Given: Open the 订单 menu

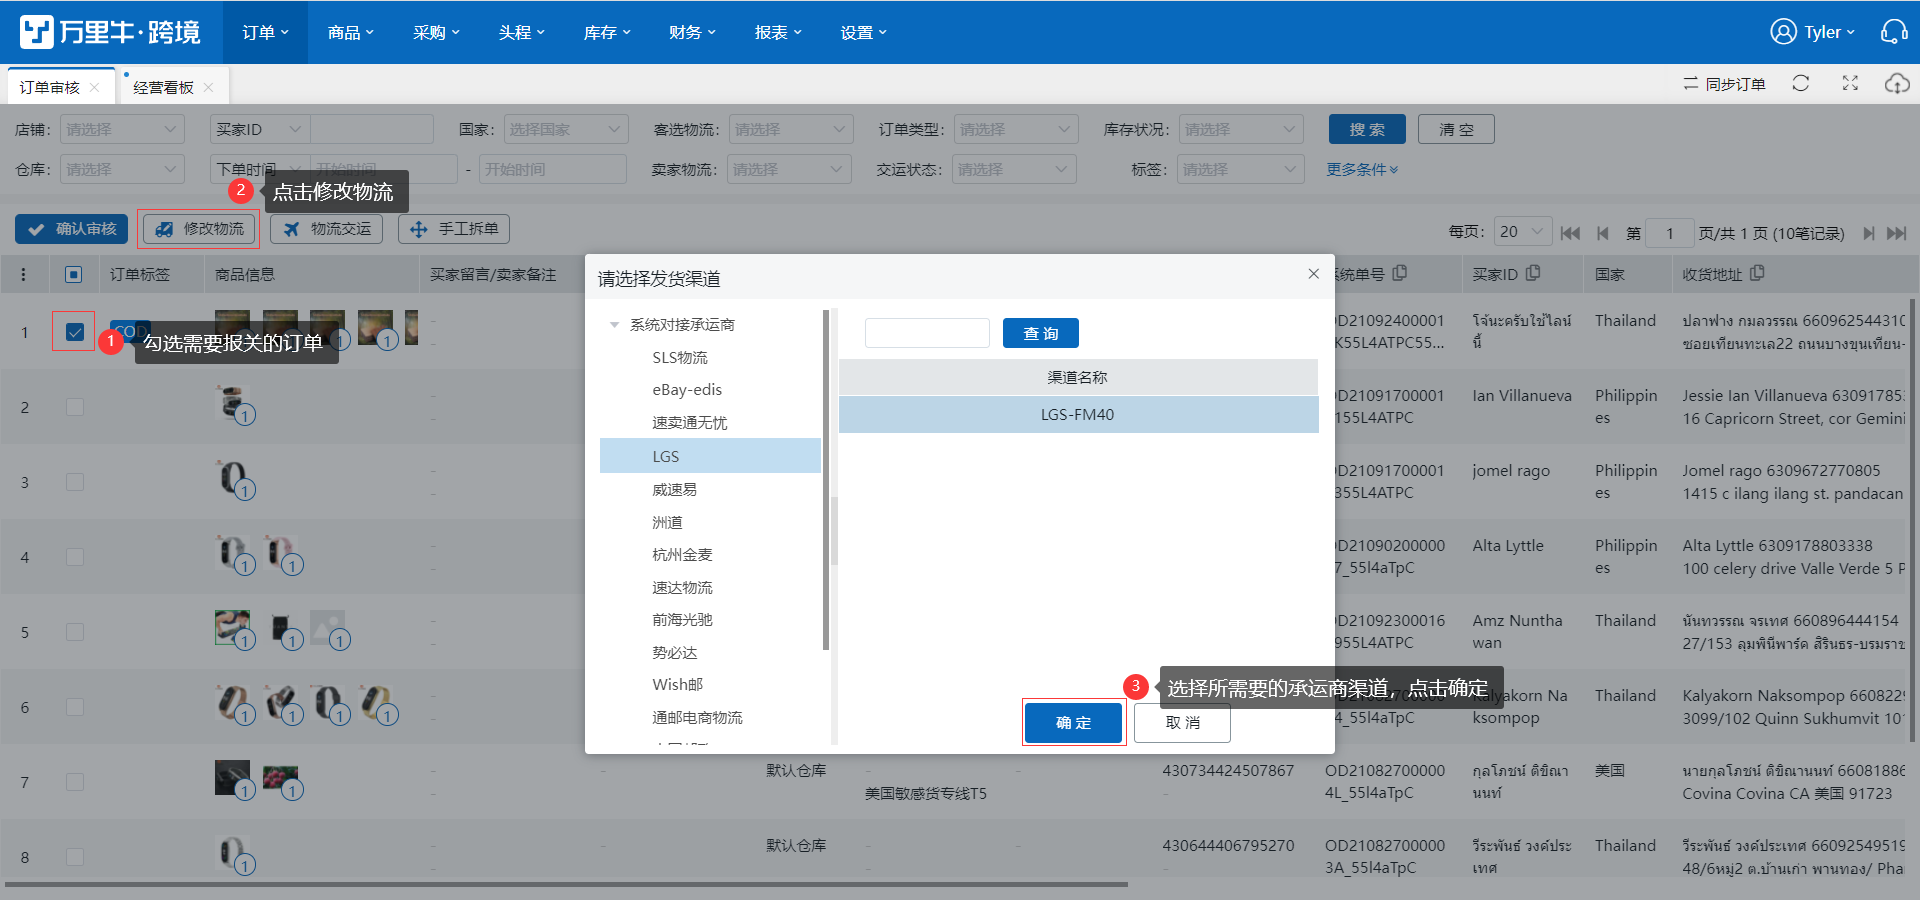Looking at the screenshot, I should coord(265,32).
